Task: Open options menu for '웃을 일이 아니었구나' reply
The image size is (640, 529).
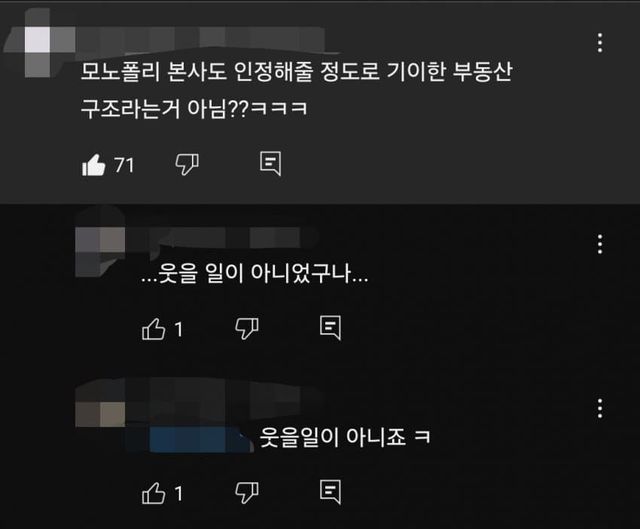Action: (x=600, y=244)
